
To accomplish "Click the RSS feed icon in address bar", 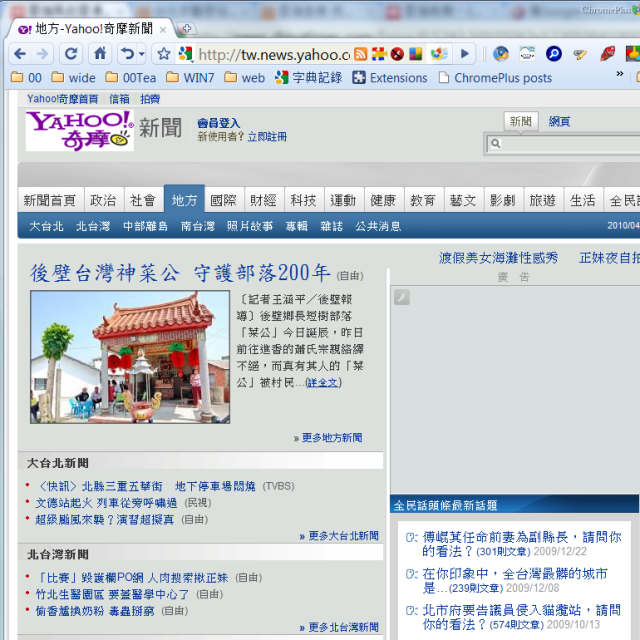I will [360, 54].
